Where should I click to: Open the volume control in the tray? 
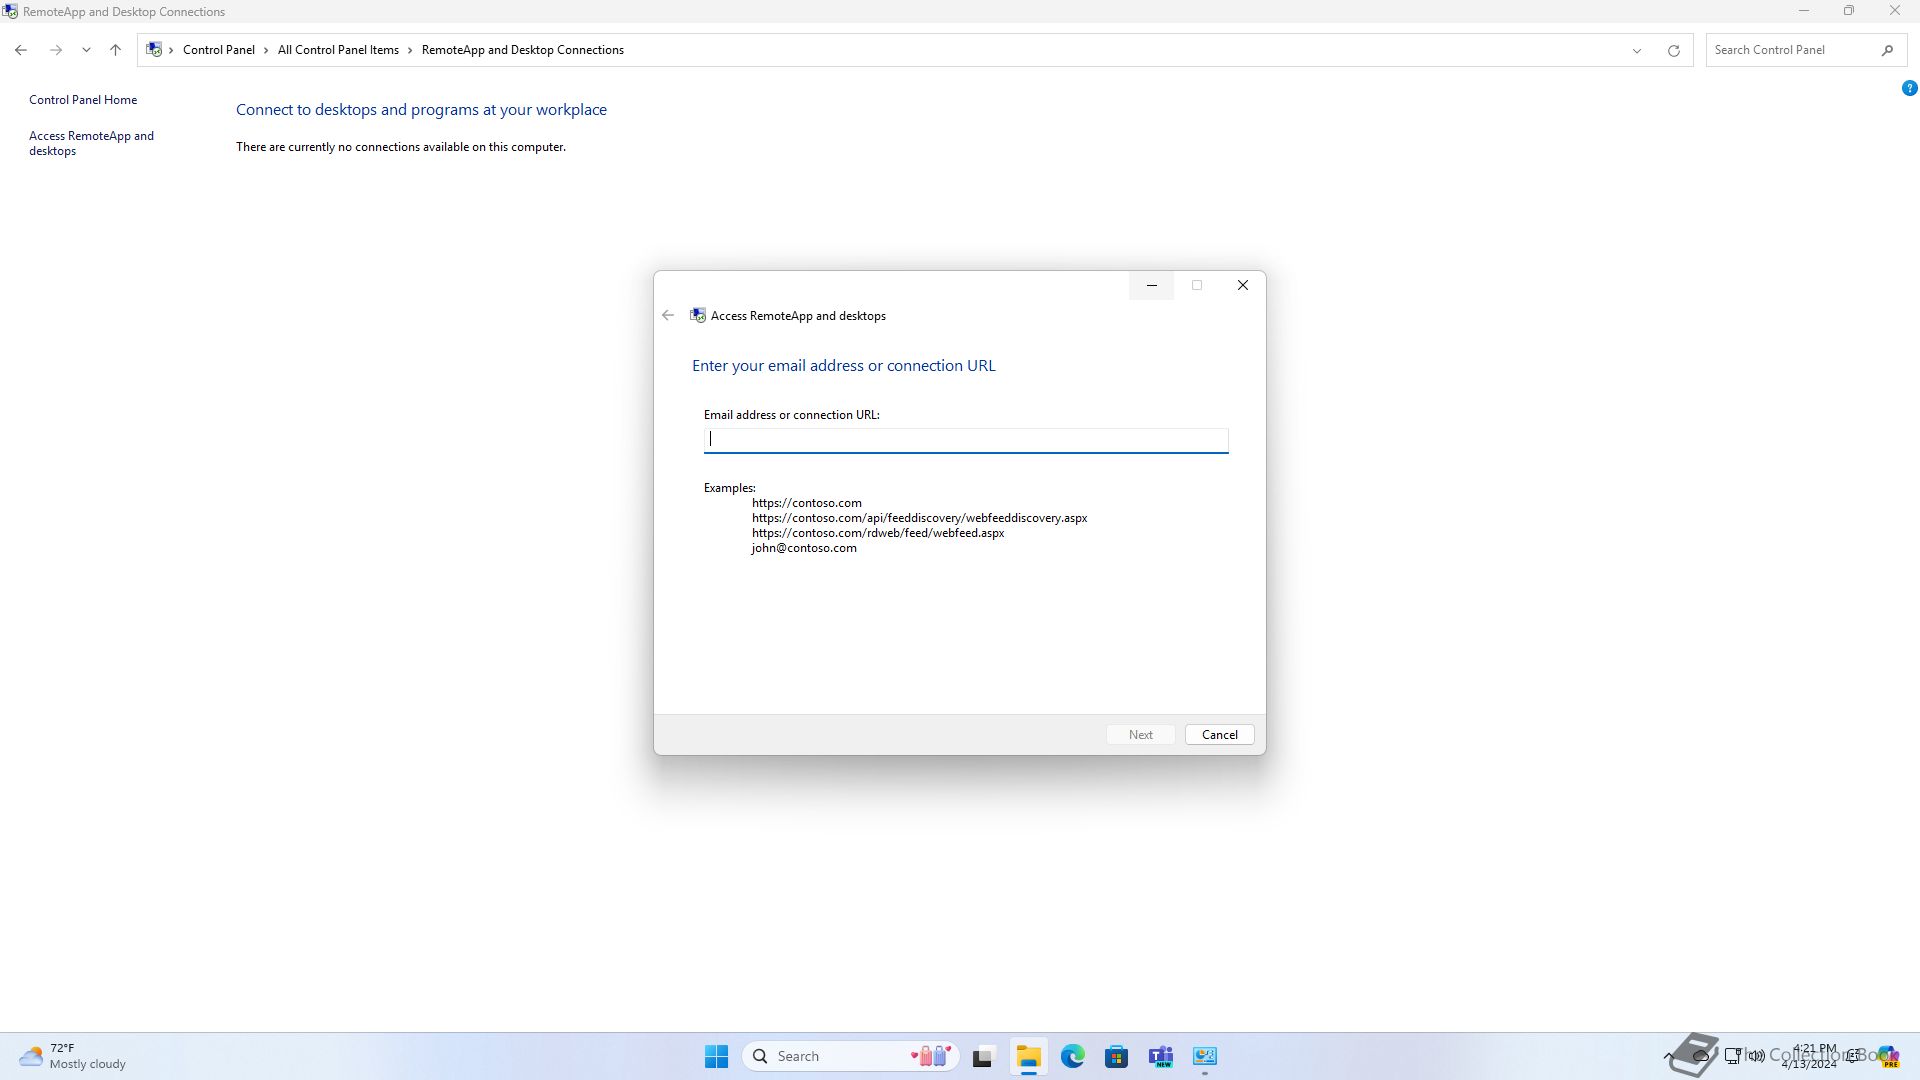click(1757, 1056)
